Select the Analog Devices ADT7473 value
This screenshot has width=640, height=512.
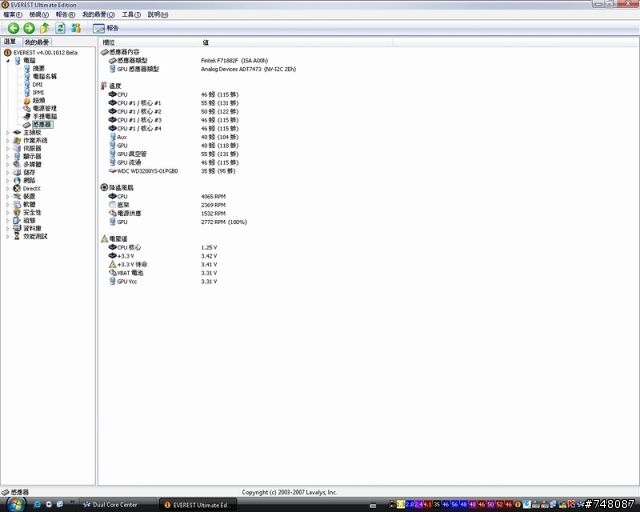248,69
